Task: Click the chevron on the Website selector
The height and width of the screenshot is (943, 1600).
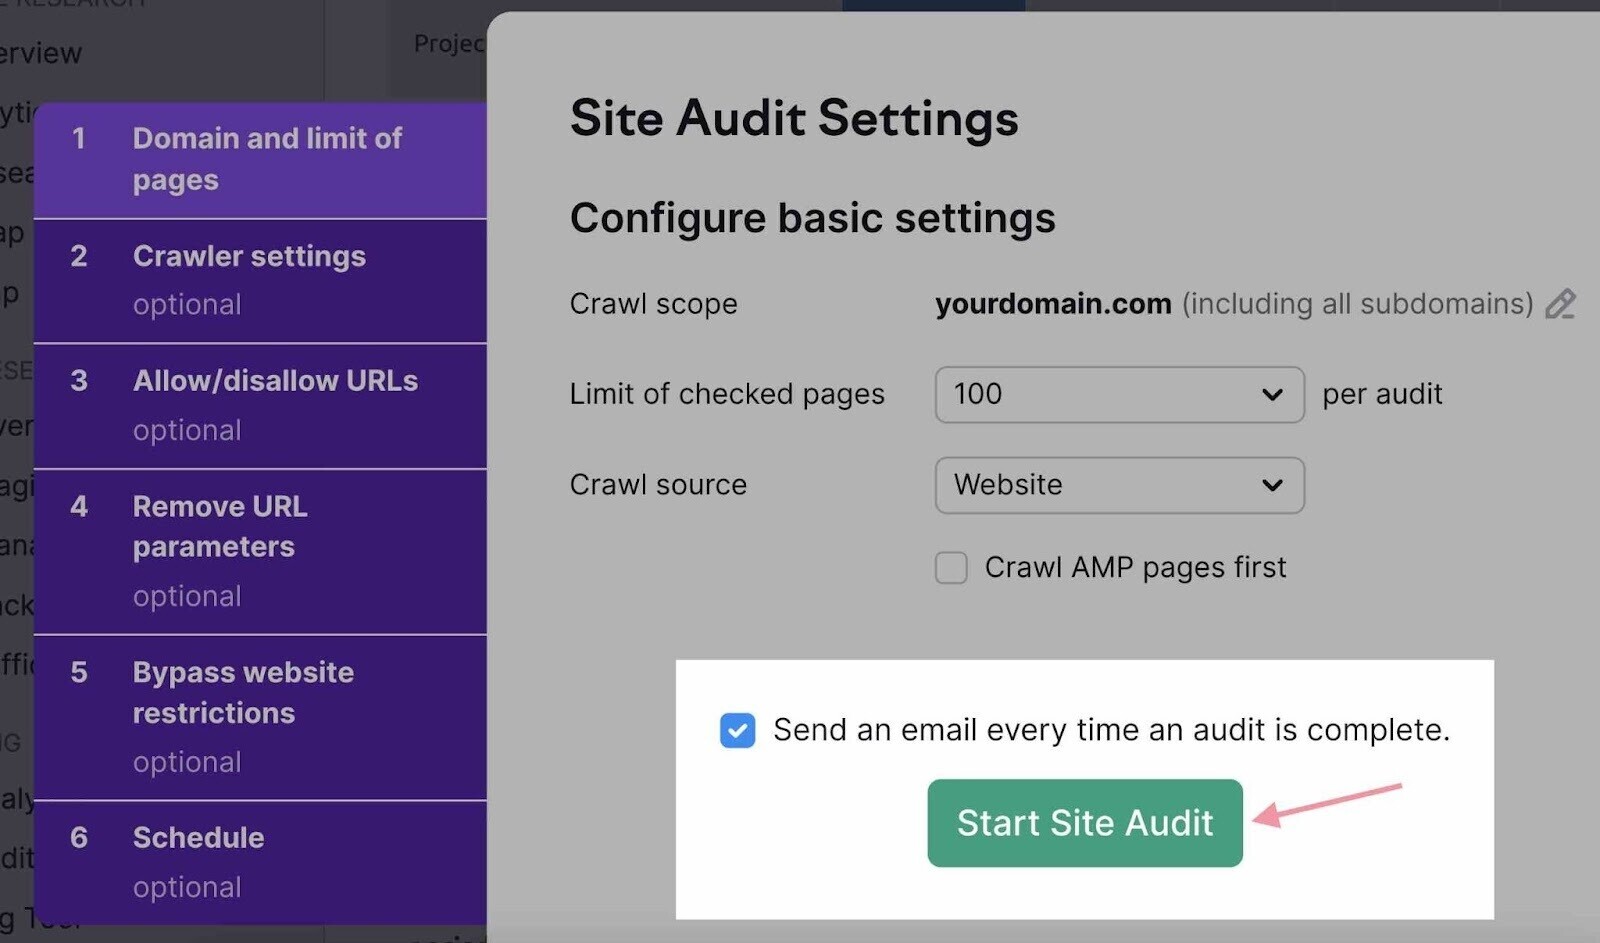Action: click(1272, 486)
